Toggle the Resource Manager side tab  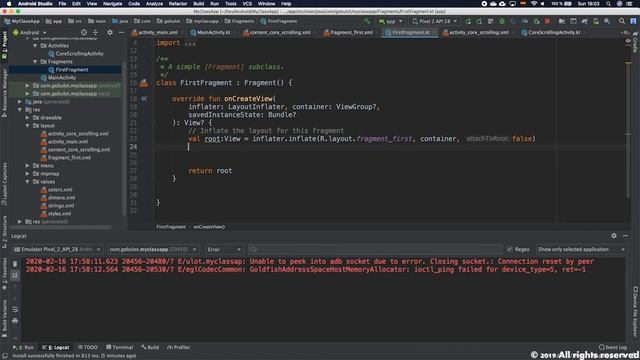pyautogui.click(x=4, y=93)
